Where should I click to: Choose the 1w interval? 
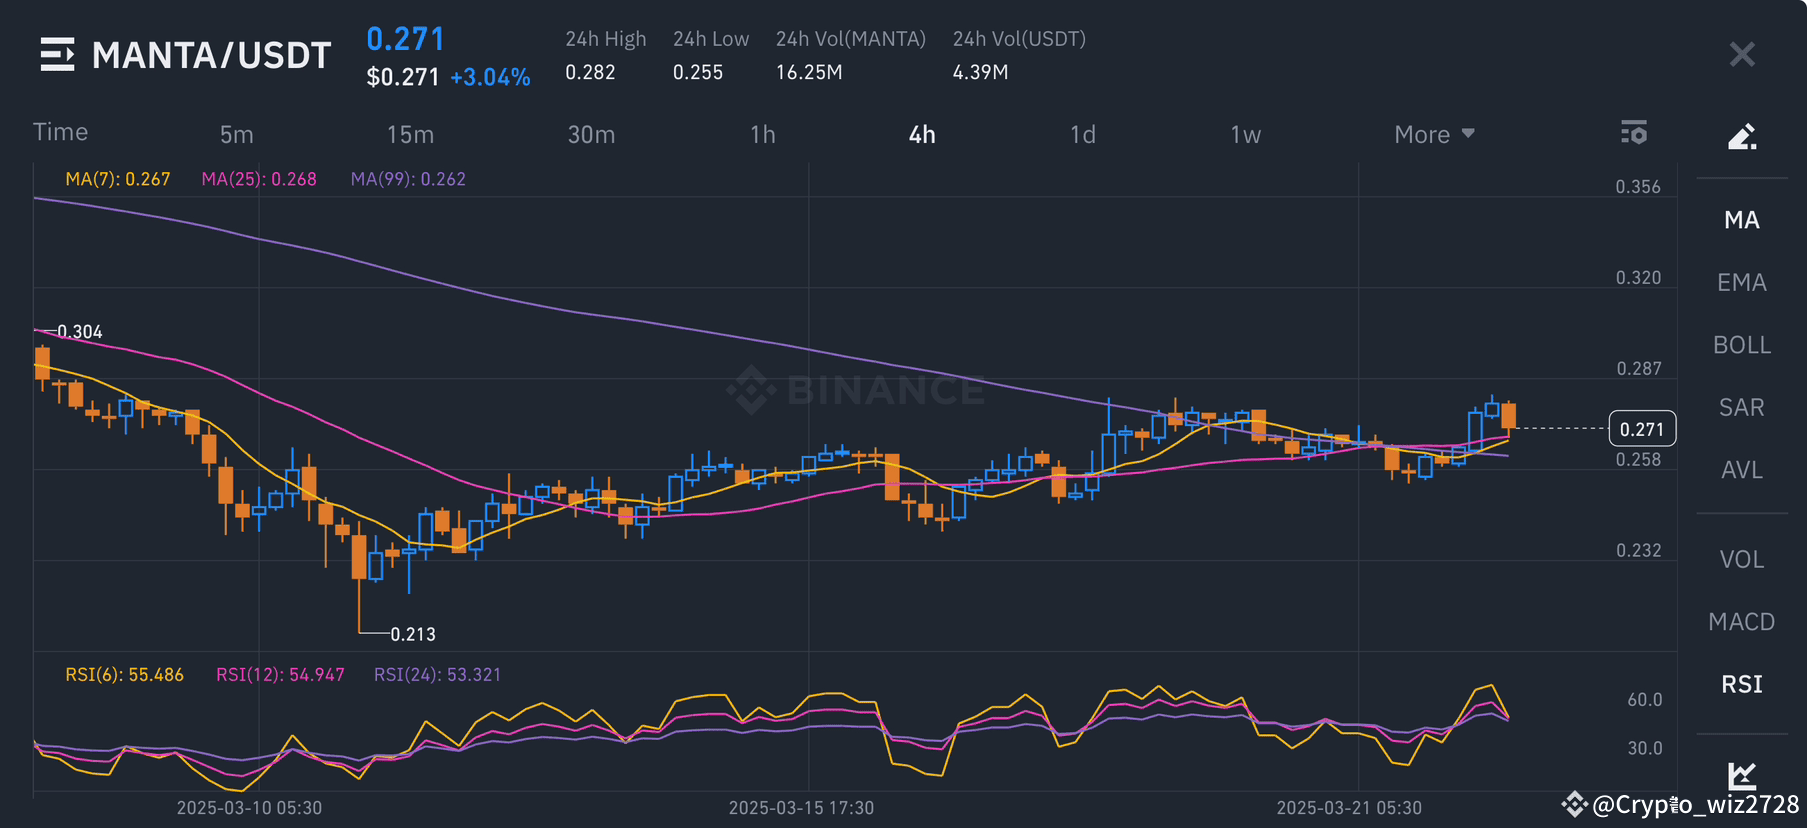tap(1245, 134)
